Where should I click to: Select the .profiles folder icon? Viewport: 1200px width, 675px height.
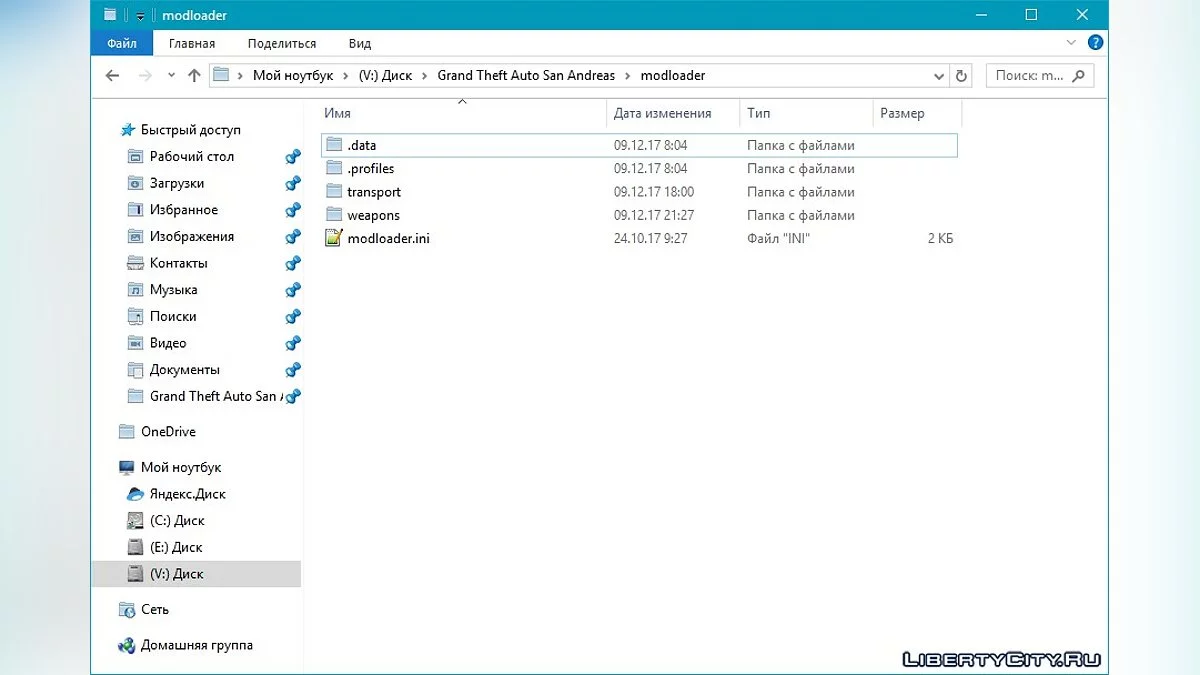coord(334,169)
